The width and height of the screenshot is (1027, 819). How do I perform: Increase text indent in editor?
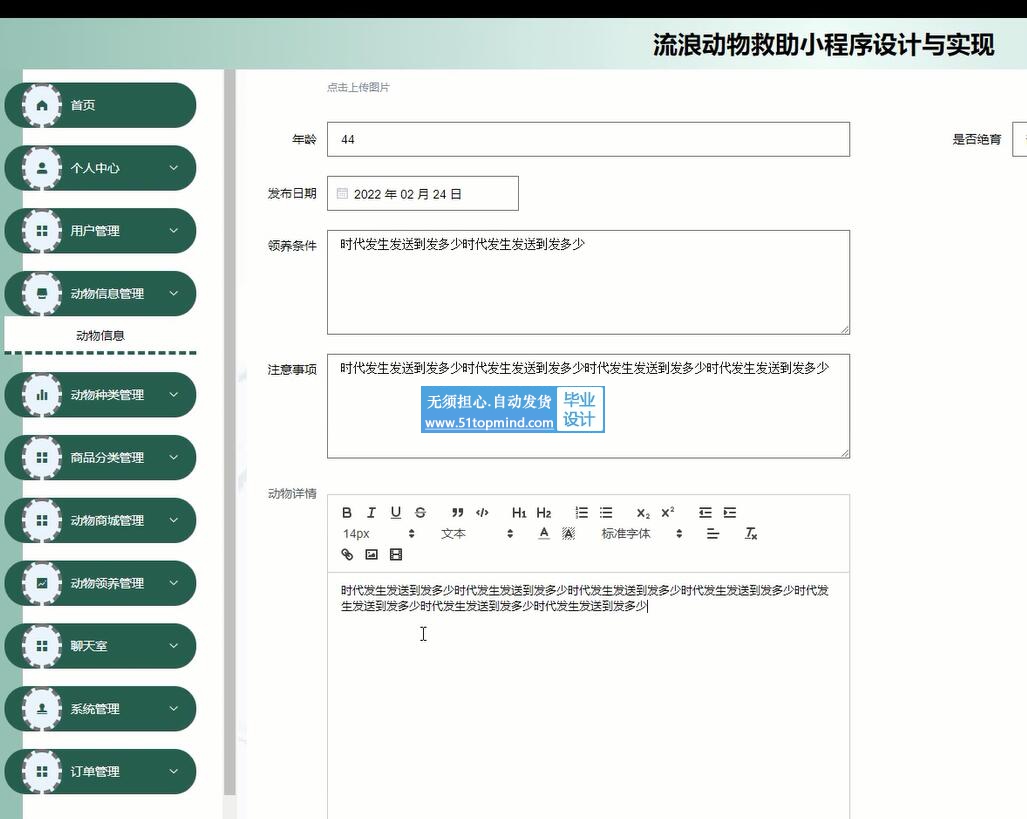[x=730, y=512]
